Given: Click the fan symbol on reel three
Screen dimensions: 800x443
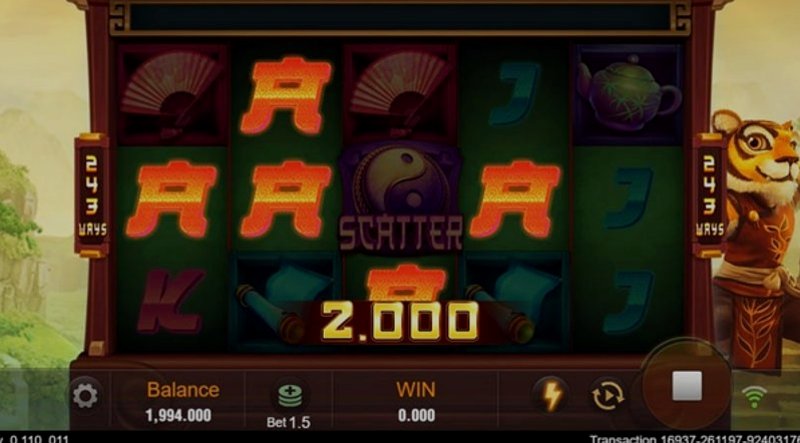Looking at the screenshot, I should tap(401, 94).
